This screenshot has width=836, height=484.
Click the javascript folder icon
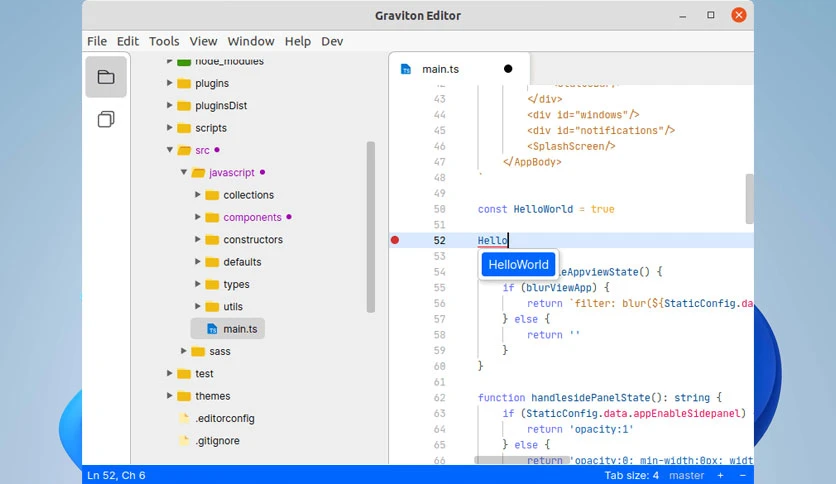198,173
